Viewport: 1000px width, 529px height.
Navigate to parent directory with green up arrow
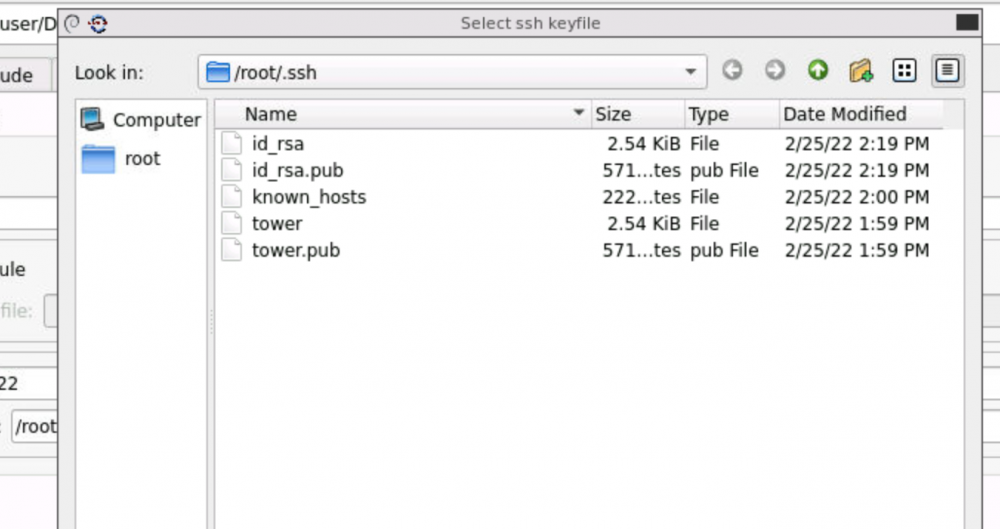click(818, 70)
